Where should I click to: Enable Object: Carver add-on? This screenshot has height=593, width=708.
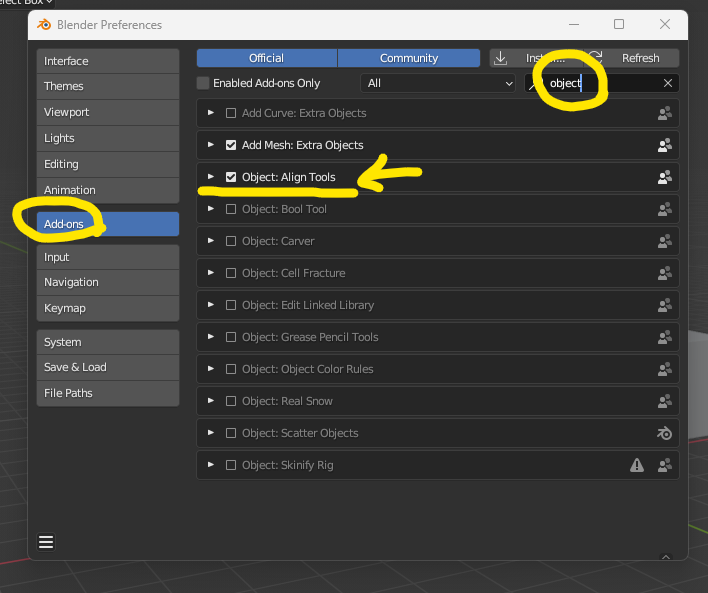pos(231,241)
